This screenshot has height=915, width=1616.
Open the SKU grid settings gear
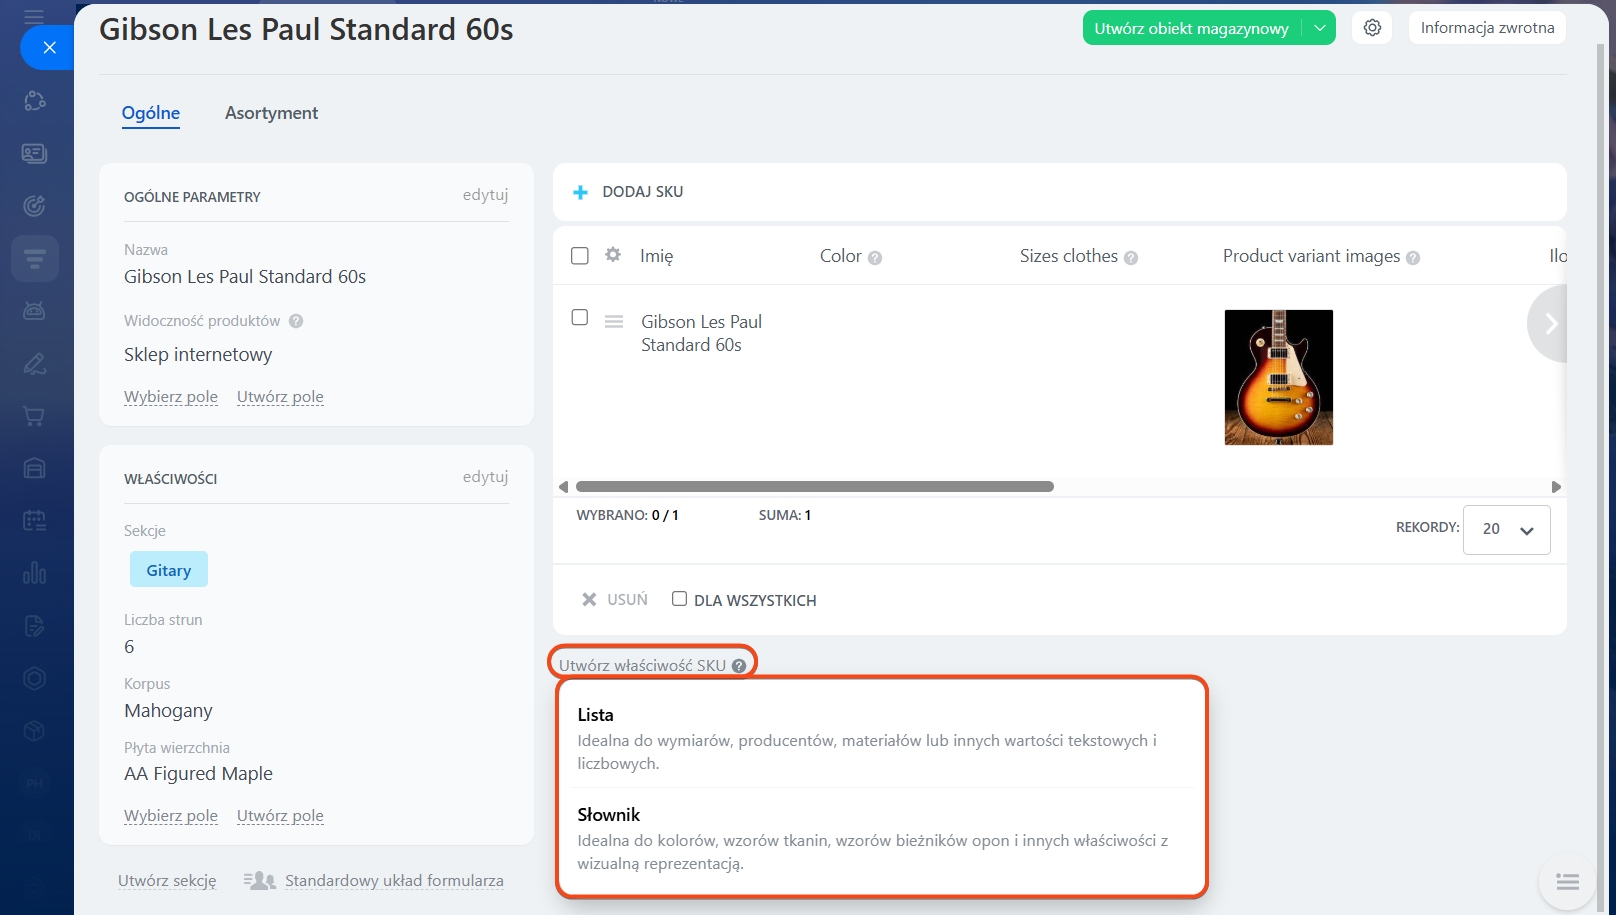coord(613,255)
